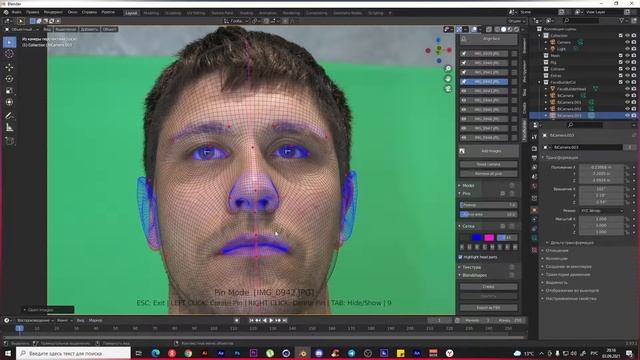Select the Scale tool in toolbar
Screen dimensions: 640x360
pyautogui.click(x=9, y=91)
